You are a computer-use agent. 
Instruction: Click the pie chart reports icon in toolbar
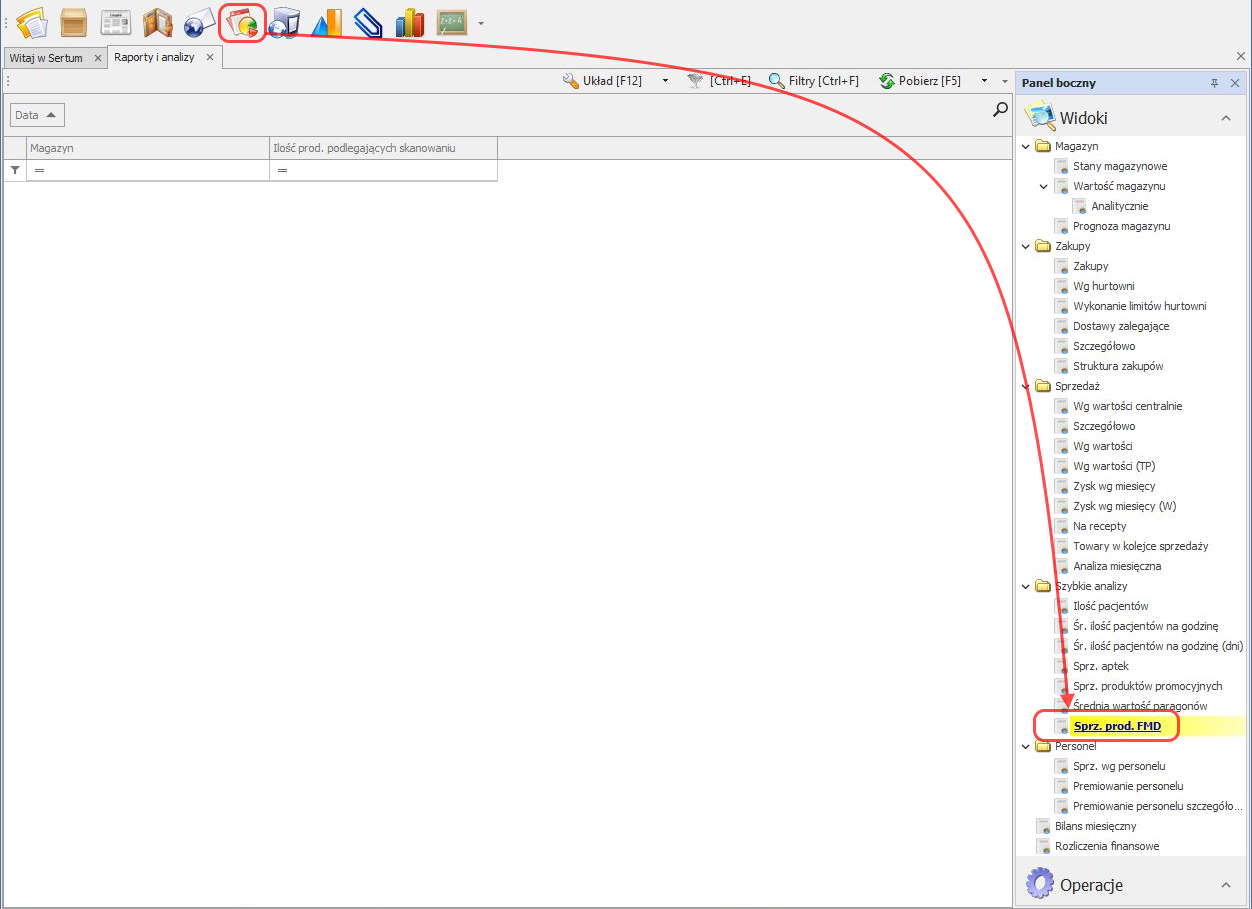(x=242, y=22)
